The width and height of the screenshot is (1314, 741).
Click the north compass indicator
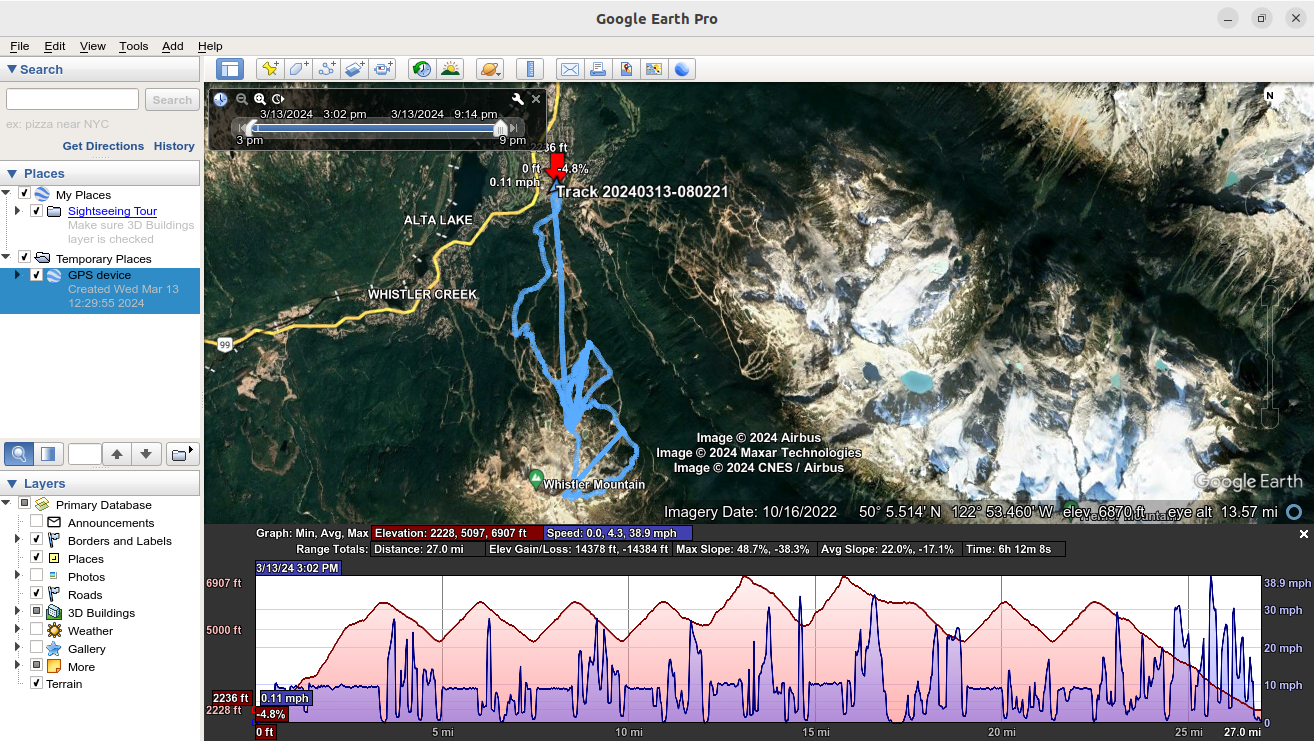coord(1270,96)
